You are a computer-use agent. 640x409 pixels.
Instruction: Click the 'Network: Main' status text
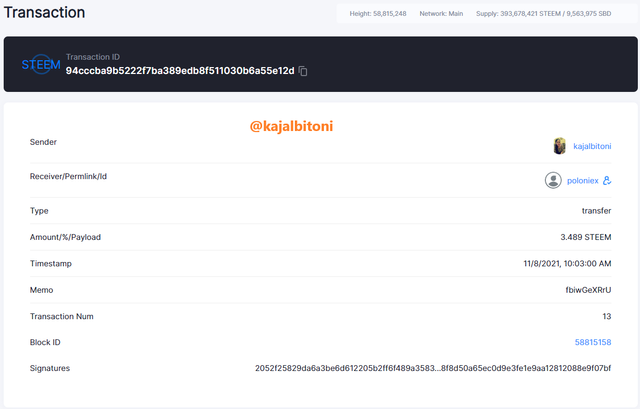[441, 13]
